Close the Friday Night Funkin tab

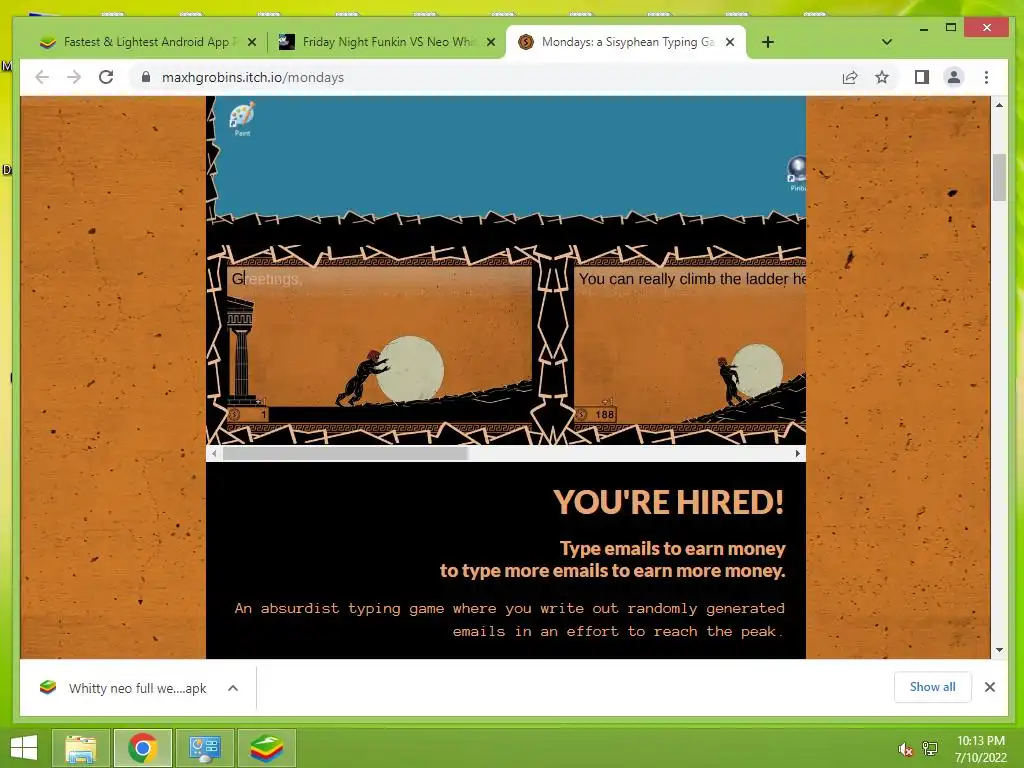click(x=491, y=42)
